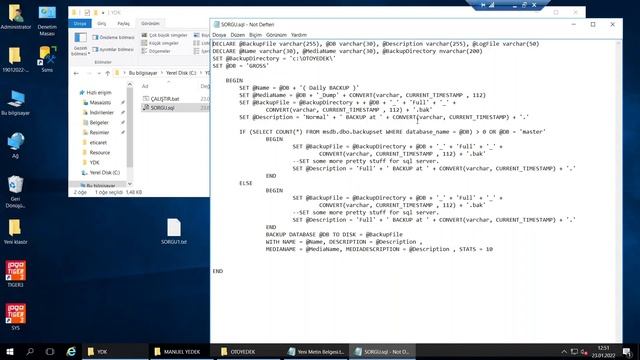
Task: Select Yerel Disk (C:) in navigation pane
Action: pyautogui.click(x=101, y=173)
